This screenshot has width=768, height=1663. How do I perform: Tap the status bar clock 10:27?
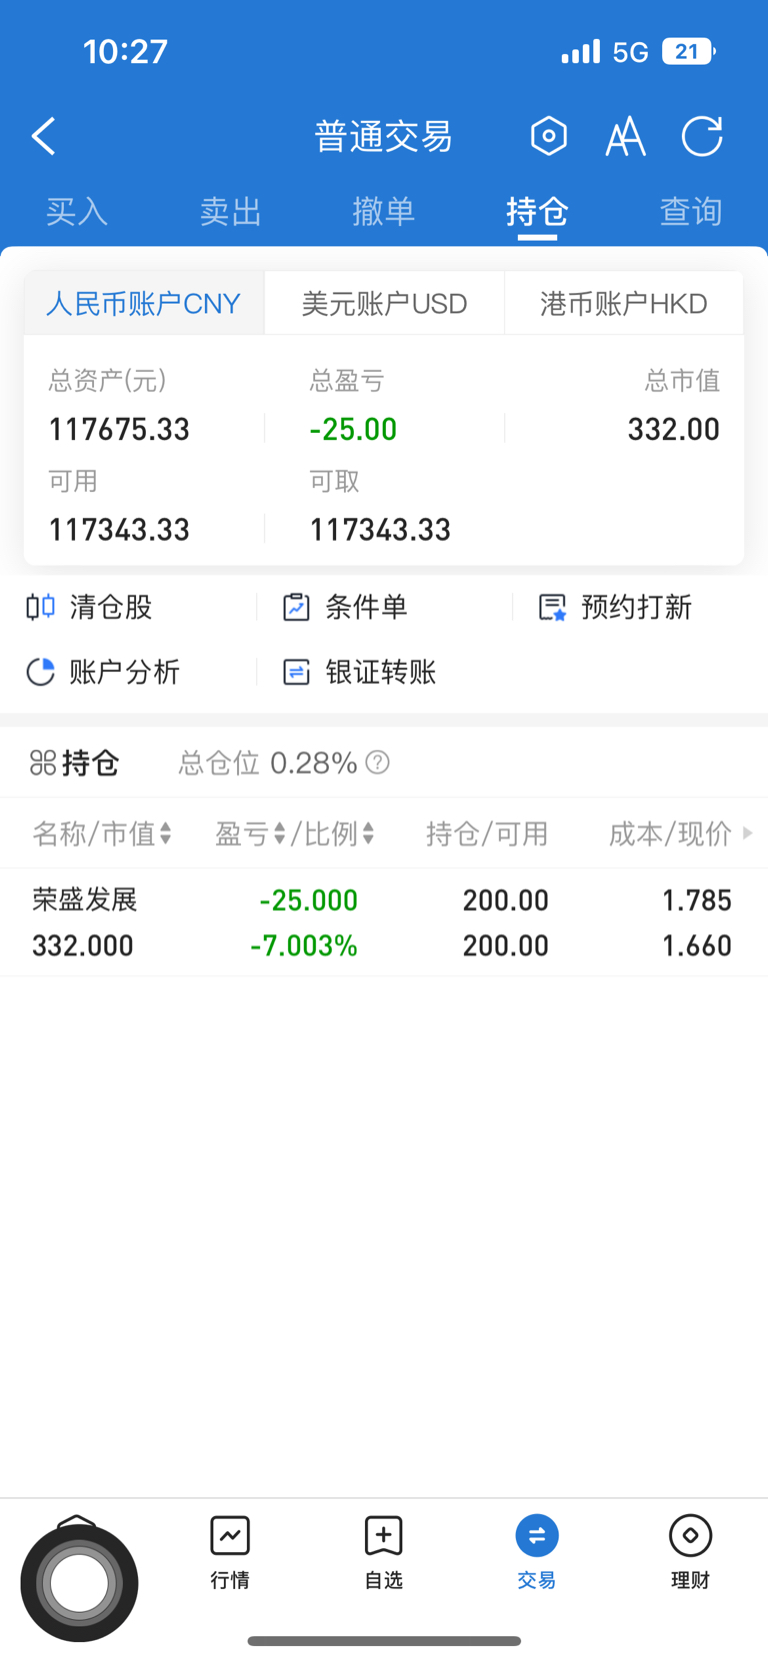coord(125,51)
